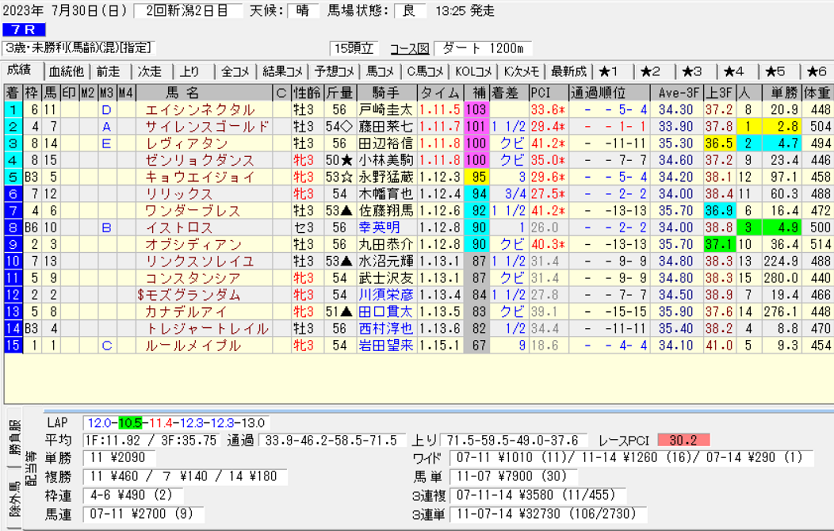Viewport: 834px width, 531px height.
Task: Open the KOLコメ tab
Action: [472, 71]
